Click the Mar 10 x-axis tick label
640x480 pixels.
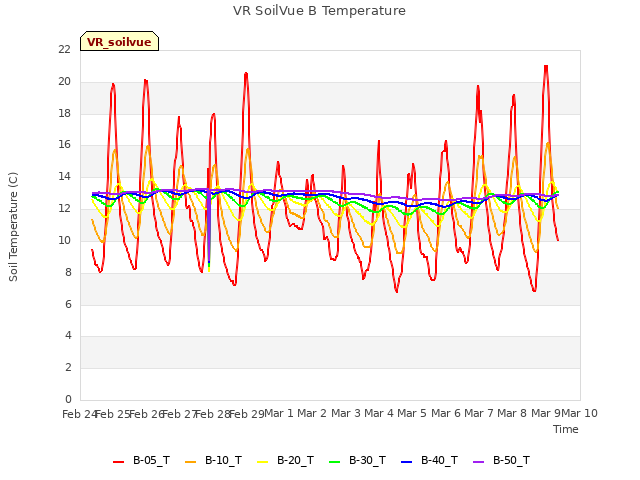tap(580, 413)
